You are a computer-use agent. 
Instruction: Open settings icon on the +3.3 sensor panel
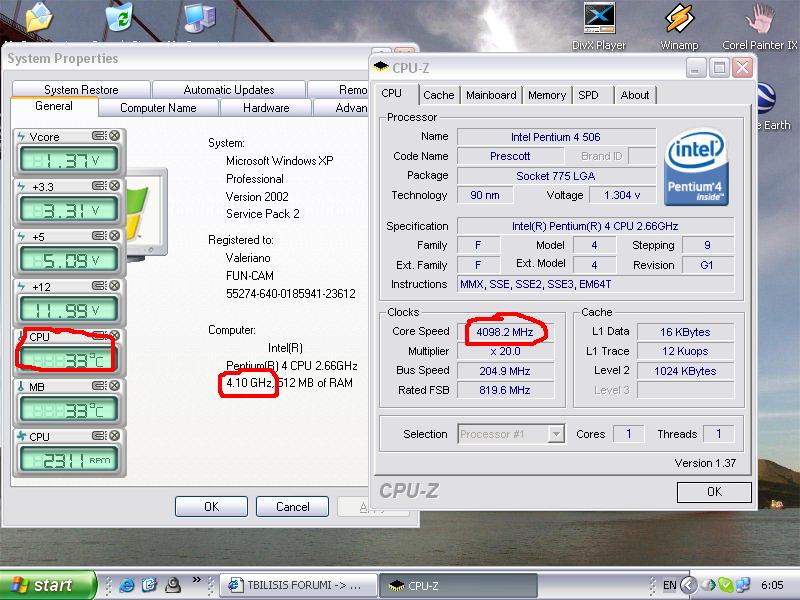[x=99, y=186]
